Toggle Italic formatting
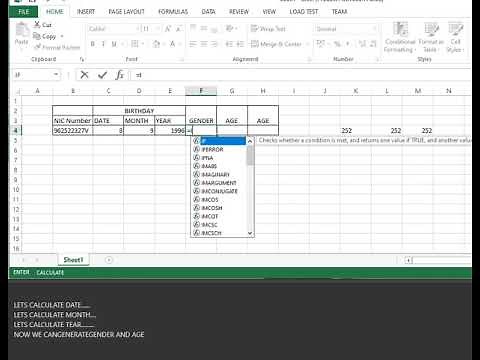 tap(103, 44)
